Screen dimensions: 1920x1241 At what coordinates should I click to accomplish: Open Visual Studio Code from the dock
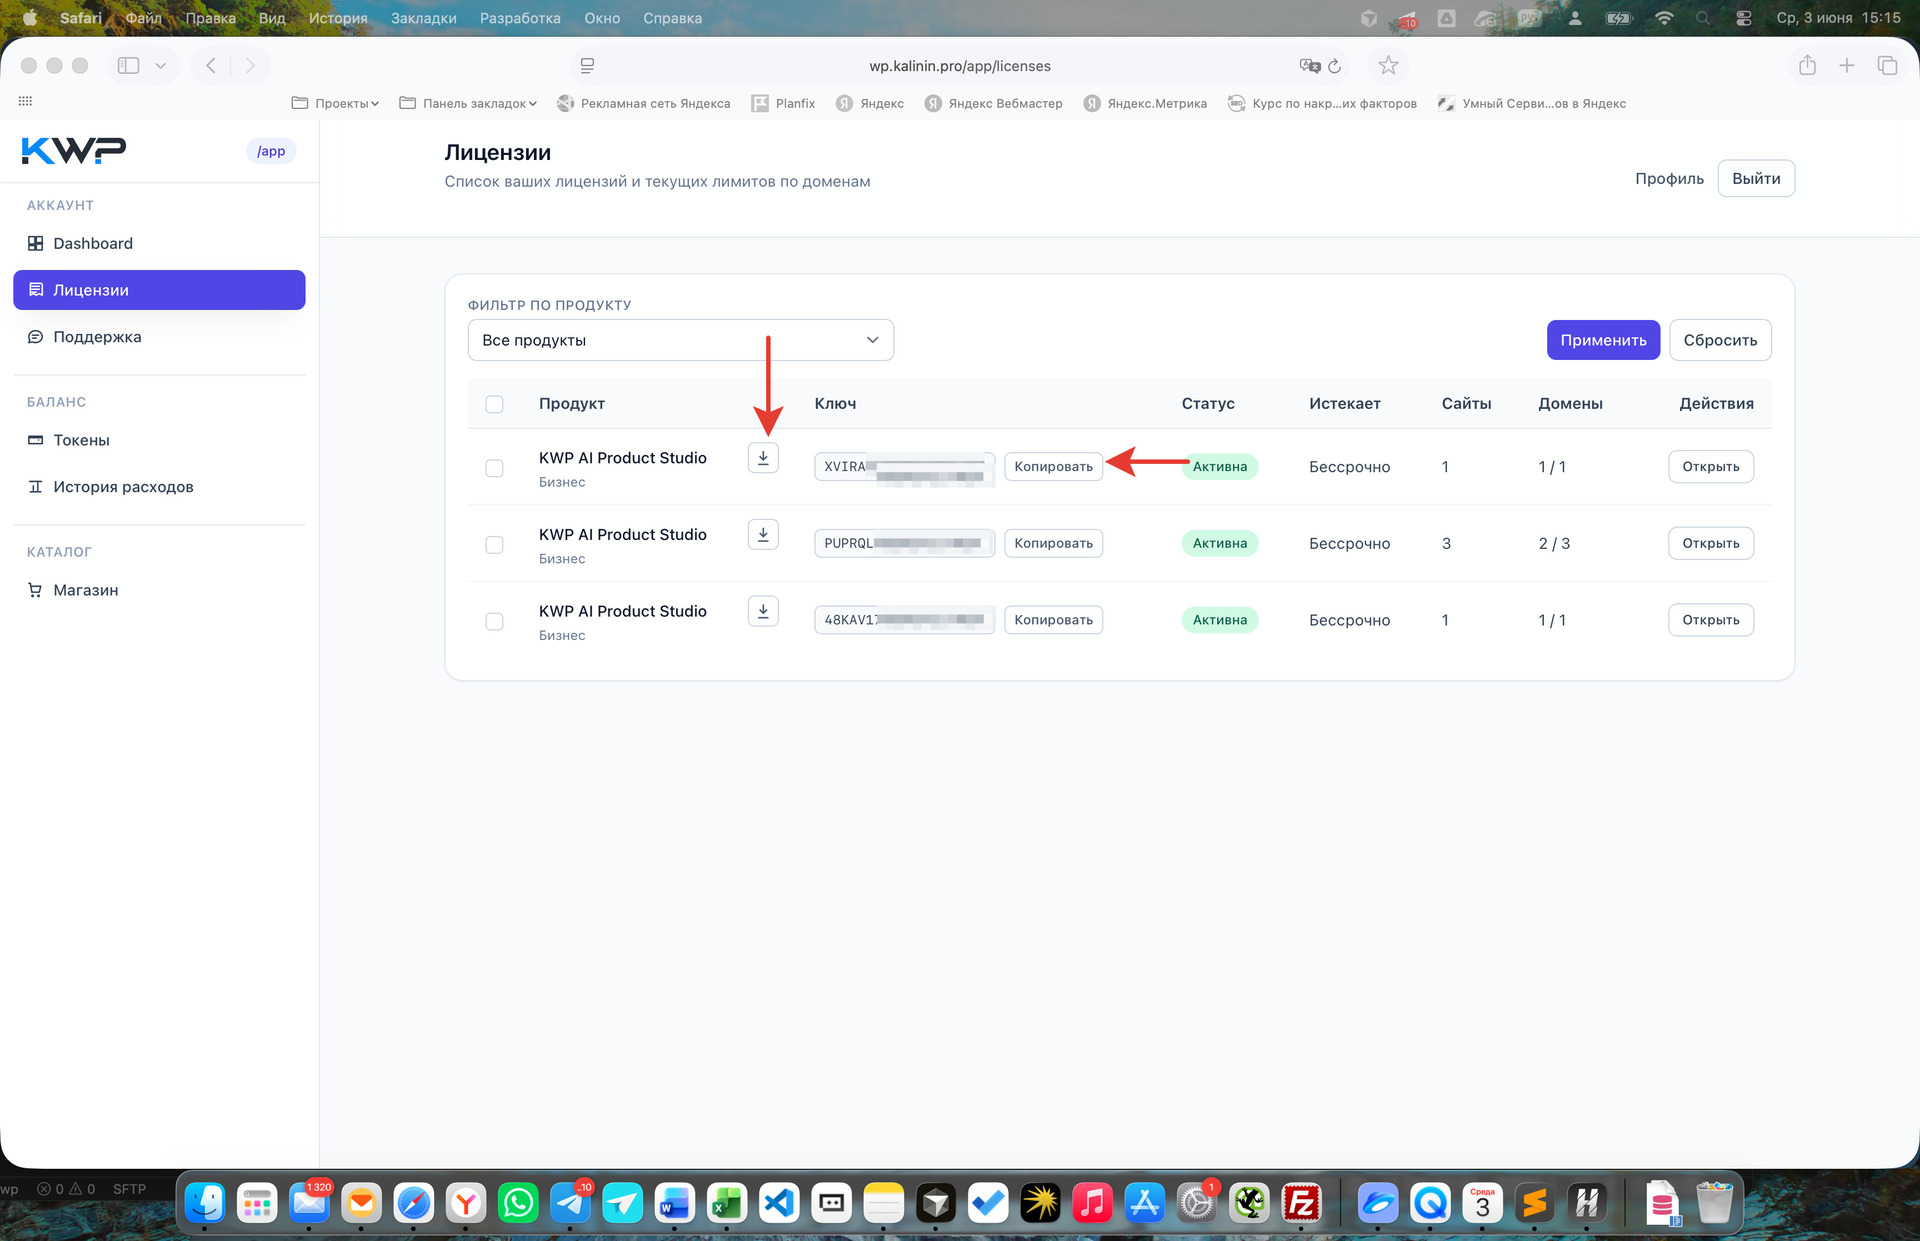779,1203
